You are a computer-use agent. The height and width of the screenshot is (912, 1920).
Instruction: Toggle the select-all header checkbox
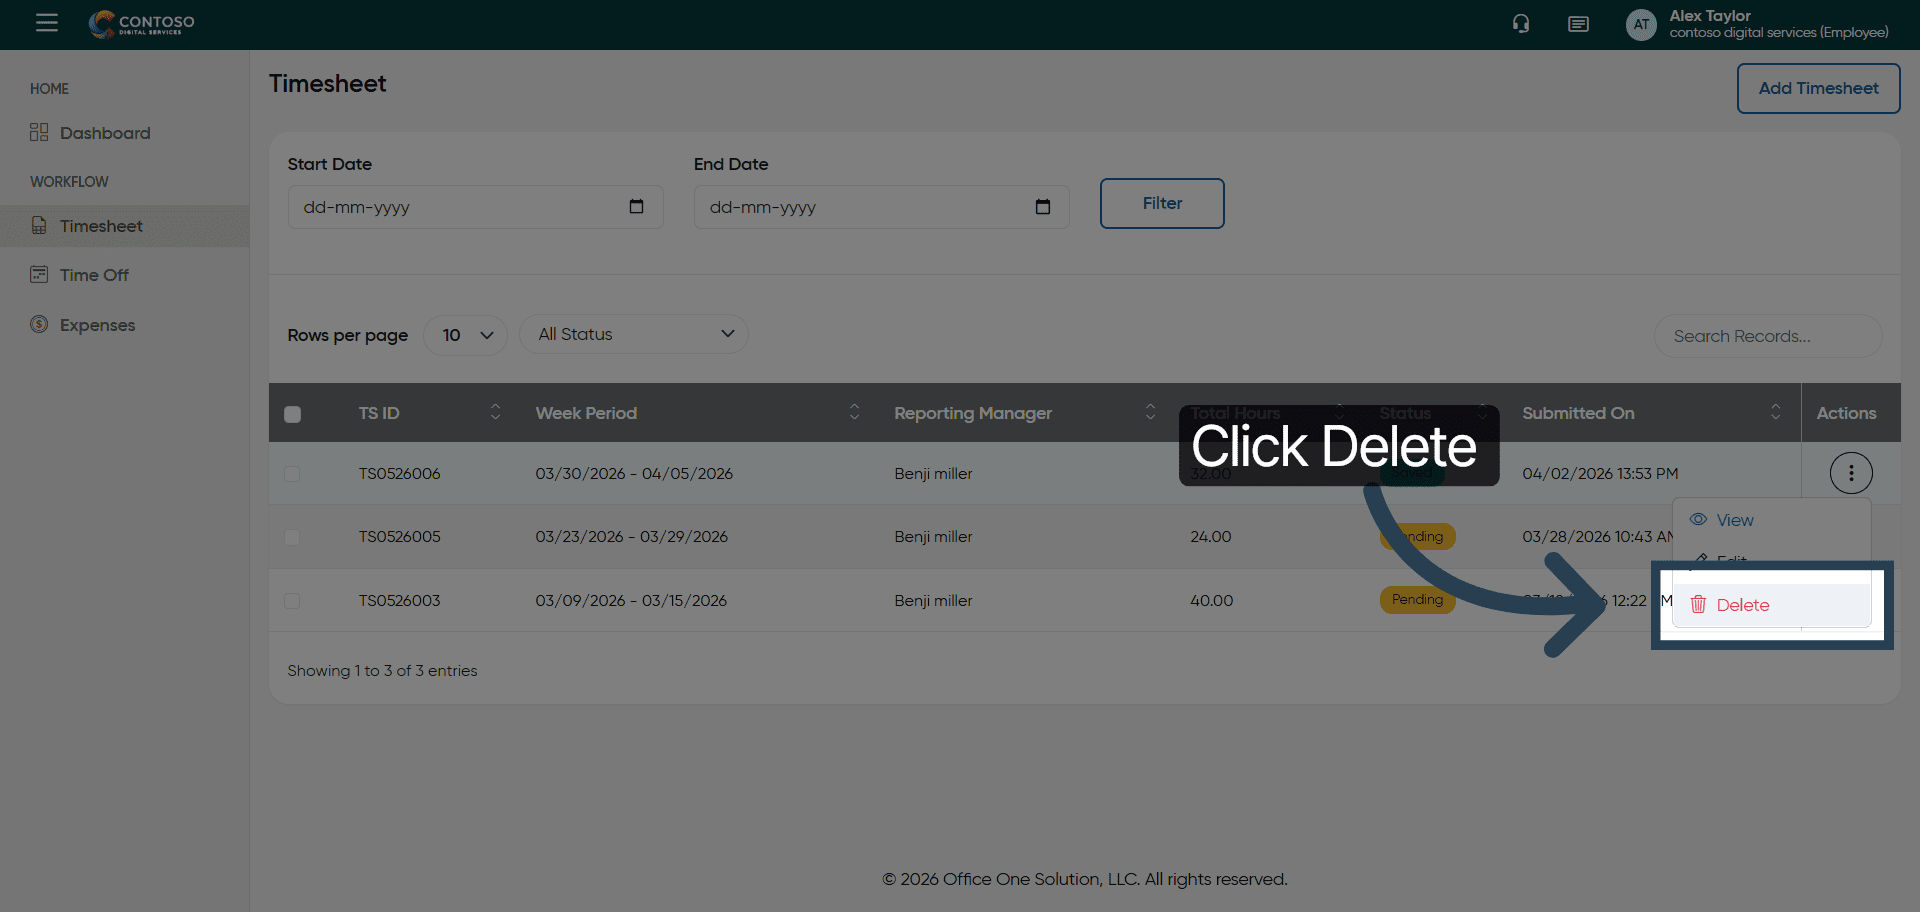(292, 414)
